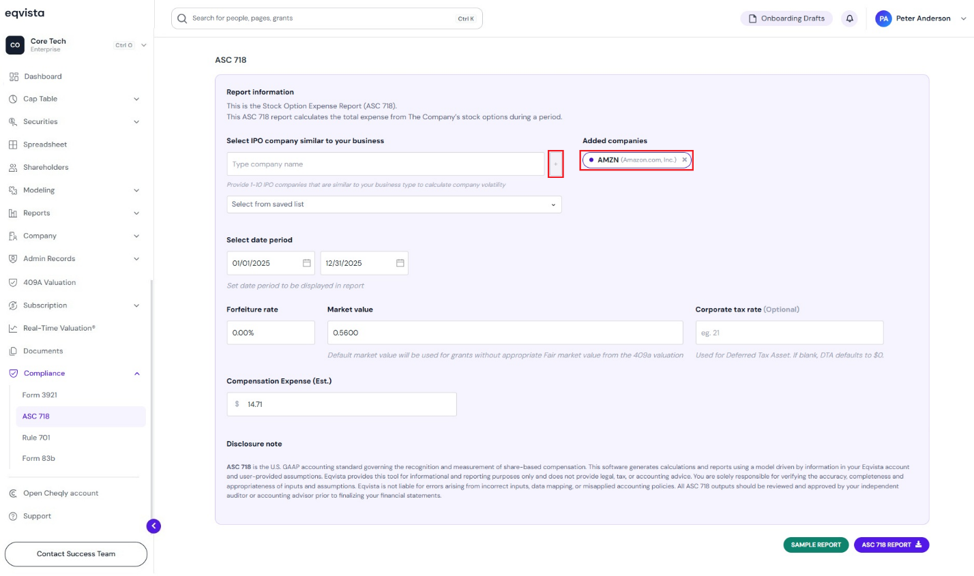Screen dimensions: 974x576
Task: Open the Peter Anderson account dropdown
Action: [x=963, y=19]
